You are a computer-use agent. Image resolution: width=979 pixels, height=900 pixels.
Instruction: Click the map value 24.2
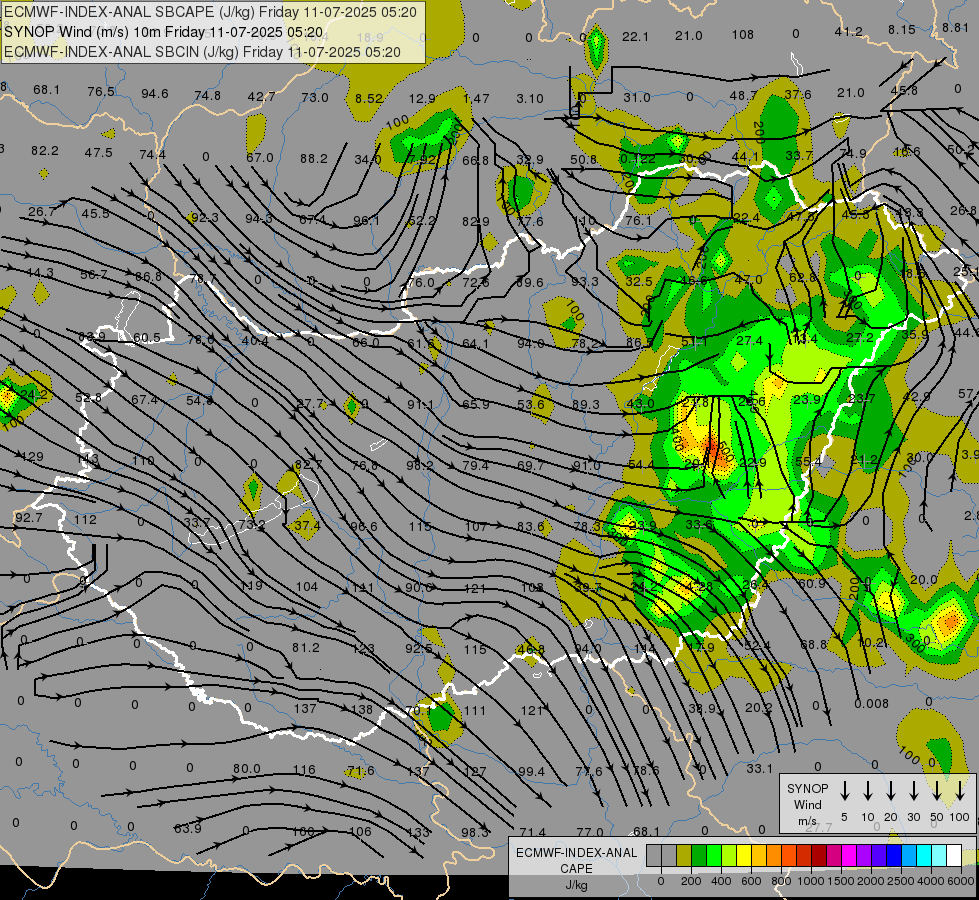coord(34,395)
